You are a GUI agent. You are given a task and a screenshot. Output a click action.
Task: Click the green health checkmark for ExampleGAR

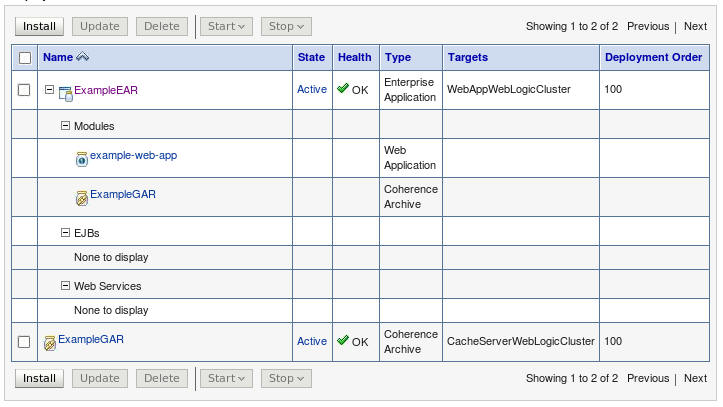[343, 341]
